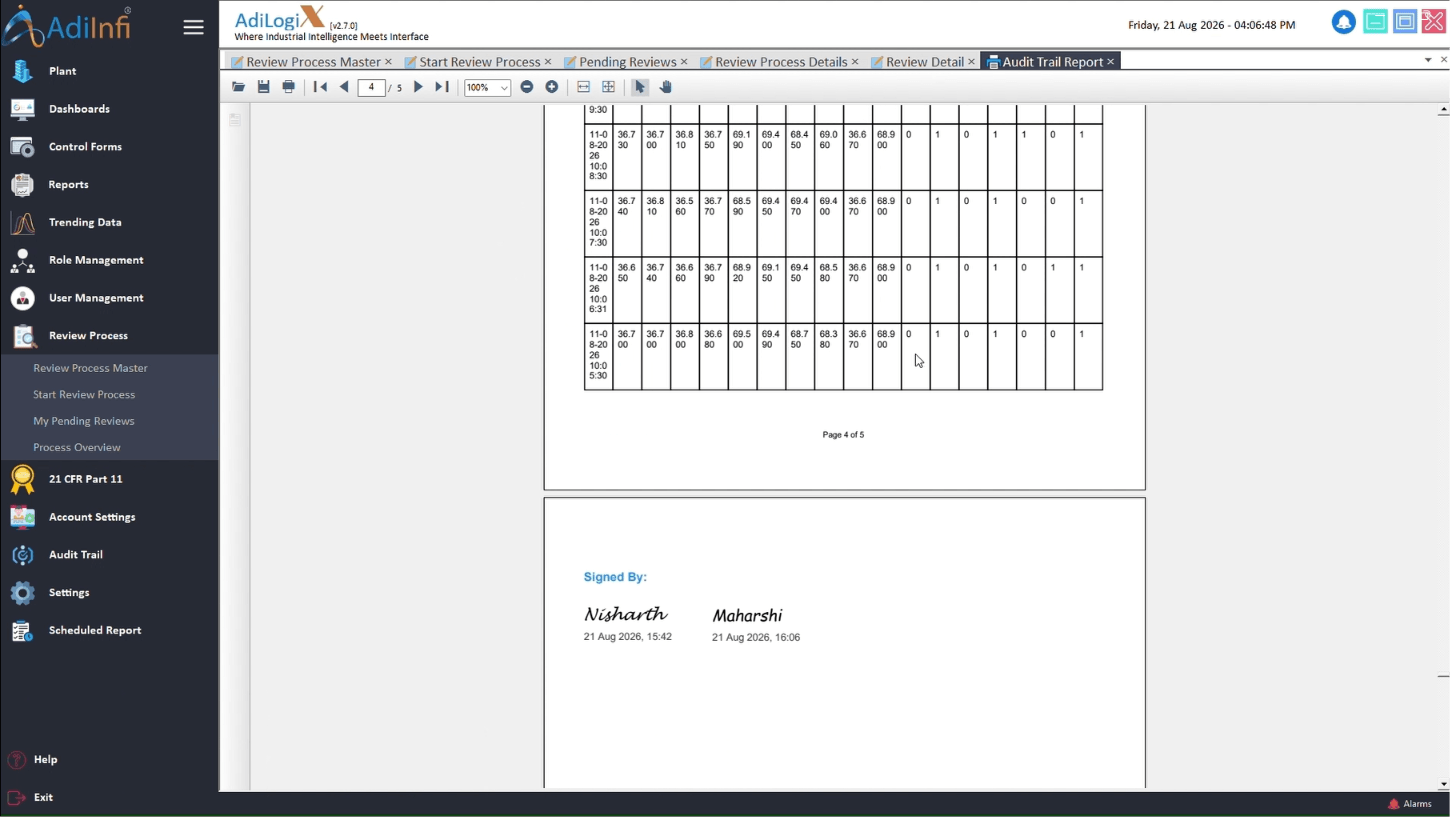The width and height of the screenshot is (1450, 817).
Task: Open the notifications bell icon
Action: 1343,22
